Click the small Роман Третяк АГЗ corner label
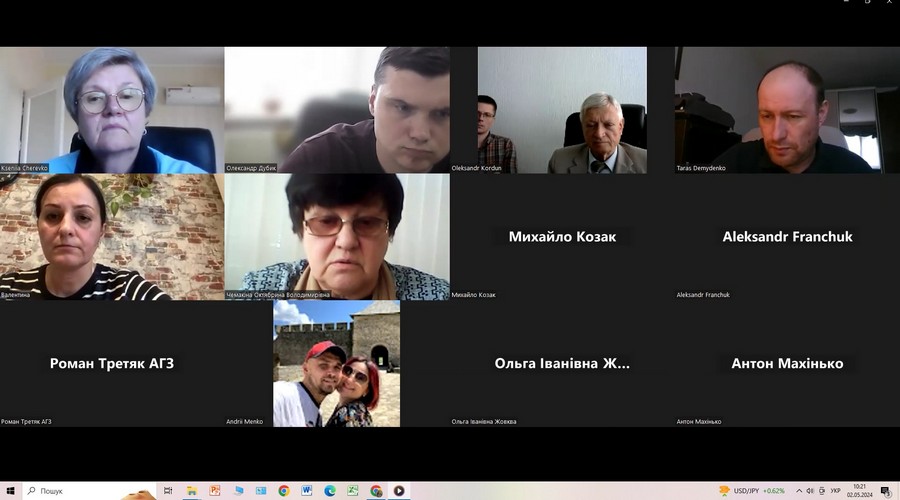 (x=26, y=421)
